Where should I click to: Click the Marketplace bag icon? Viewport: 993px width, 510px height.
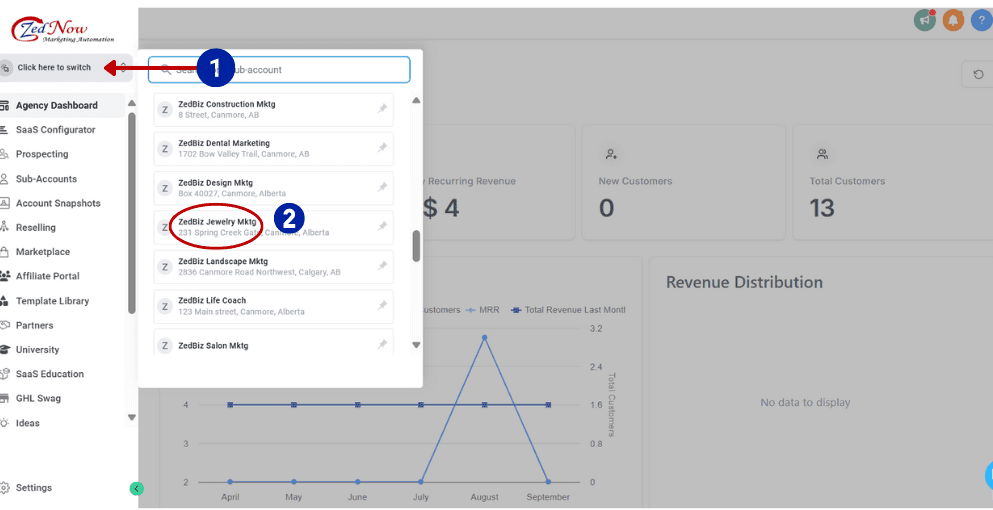pos(4,252)
